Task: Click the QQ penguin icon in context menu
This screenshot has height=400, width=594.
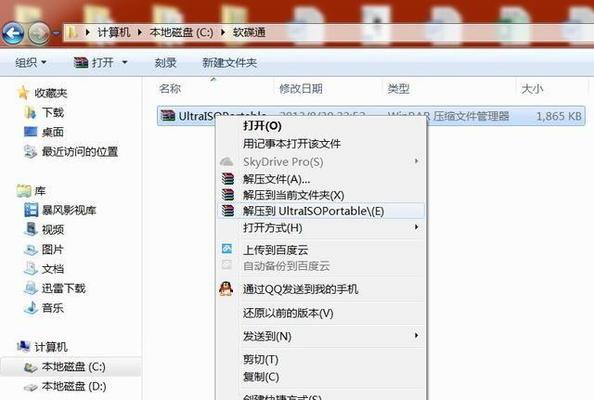Action: click(x=226, y=289)
